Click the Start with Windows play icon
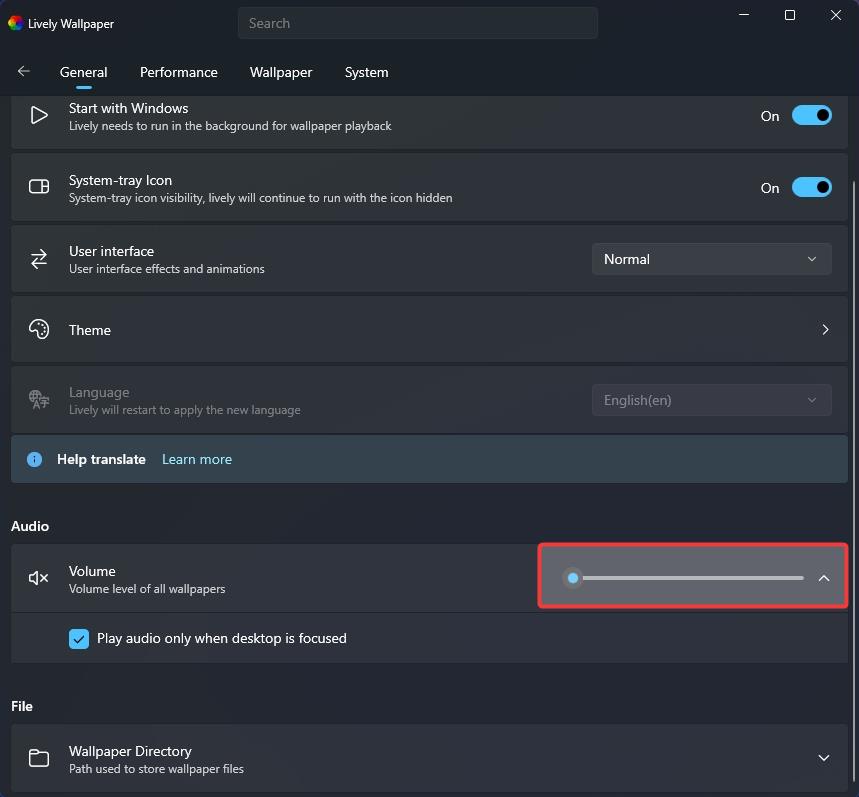859x797 pixels. coord(39,116)
